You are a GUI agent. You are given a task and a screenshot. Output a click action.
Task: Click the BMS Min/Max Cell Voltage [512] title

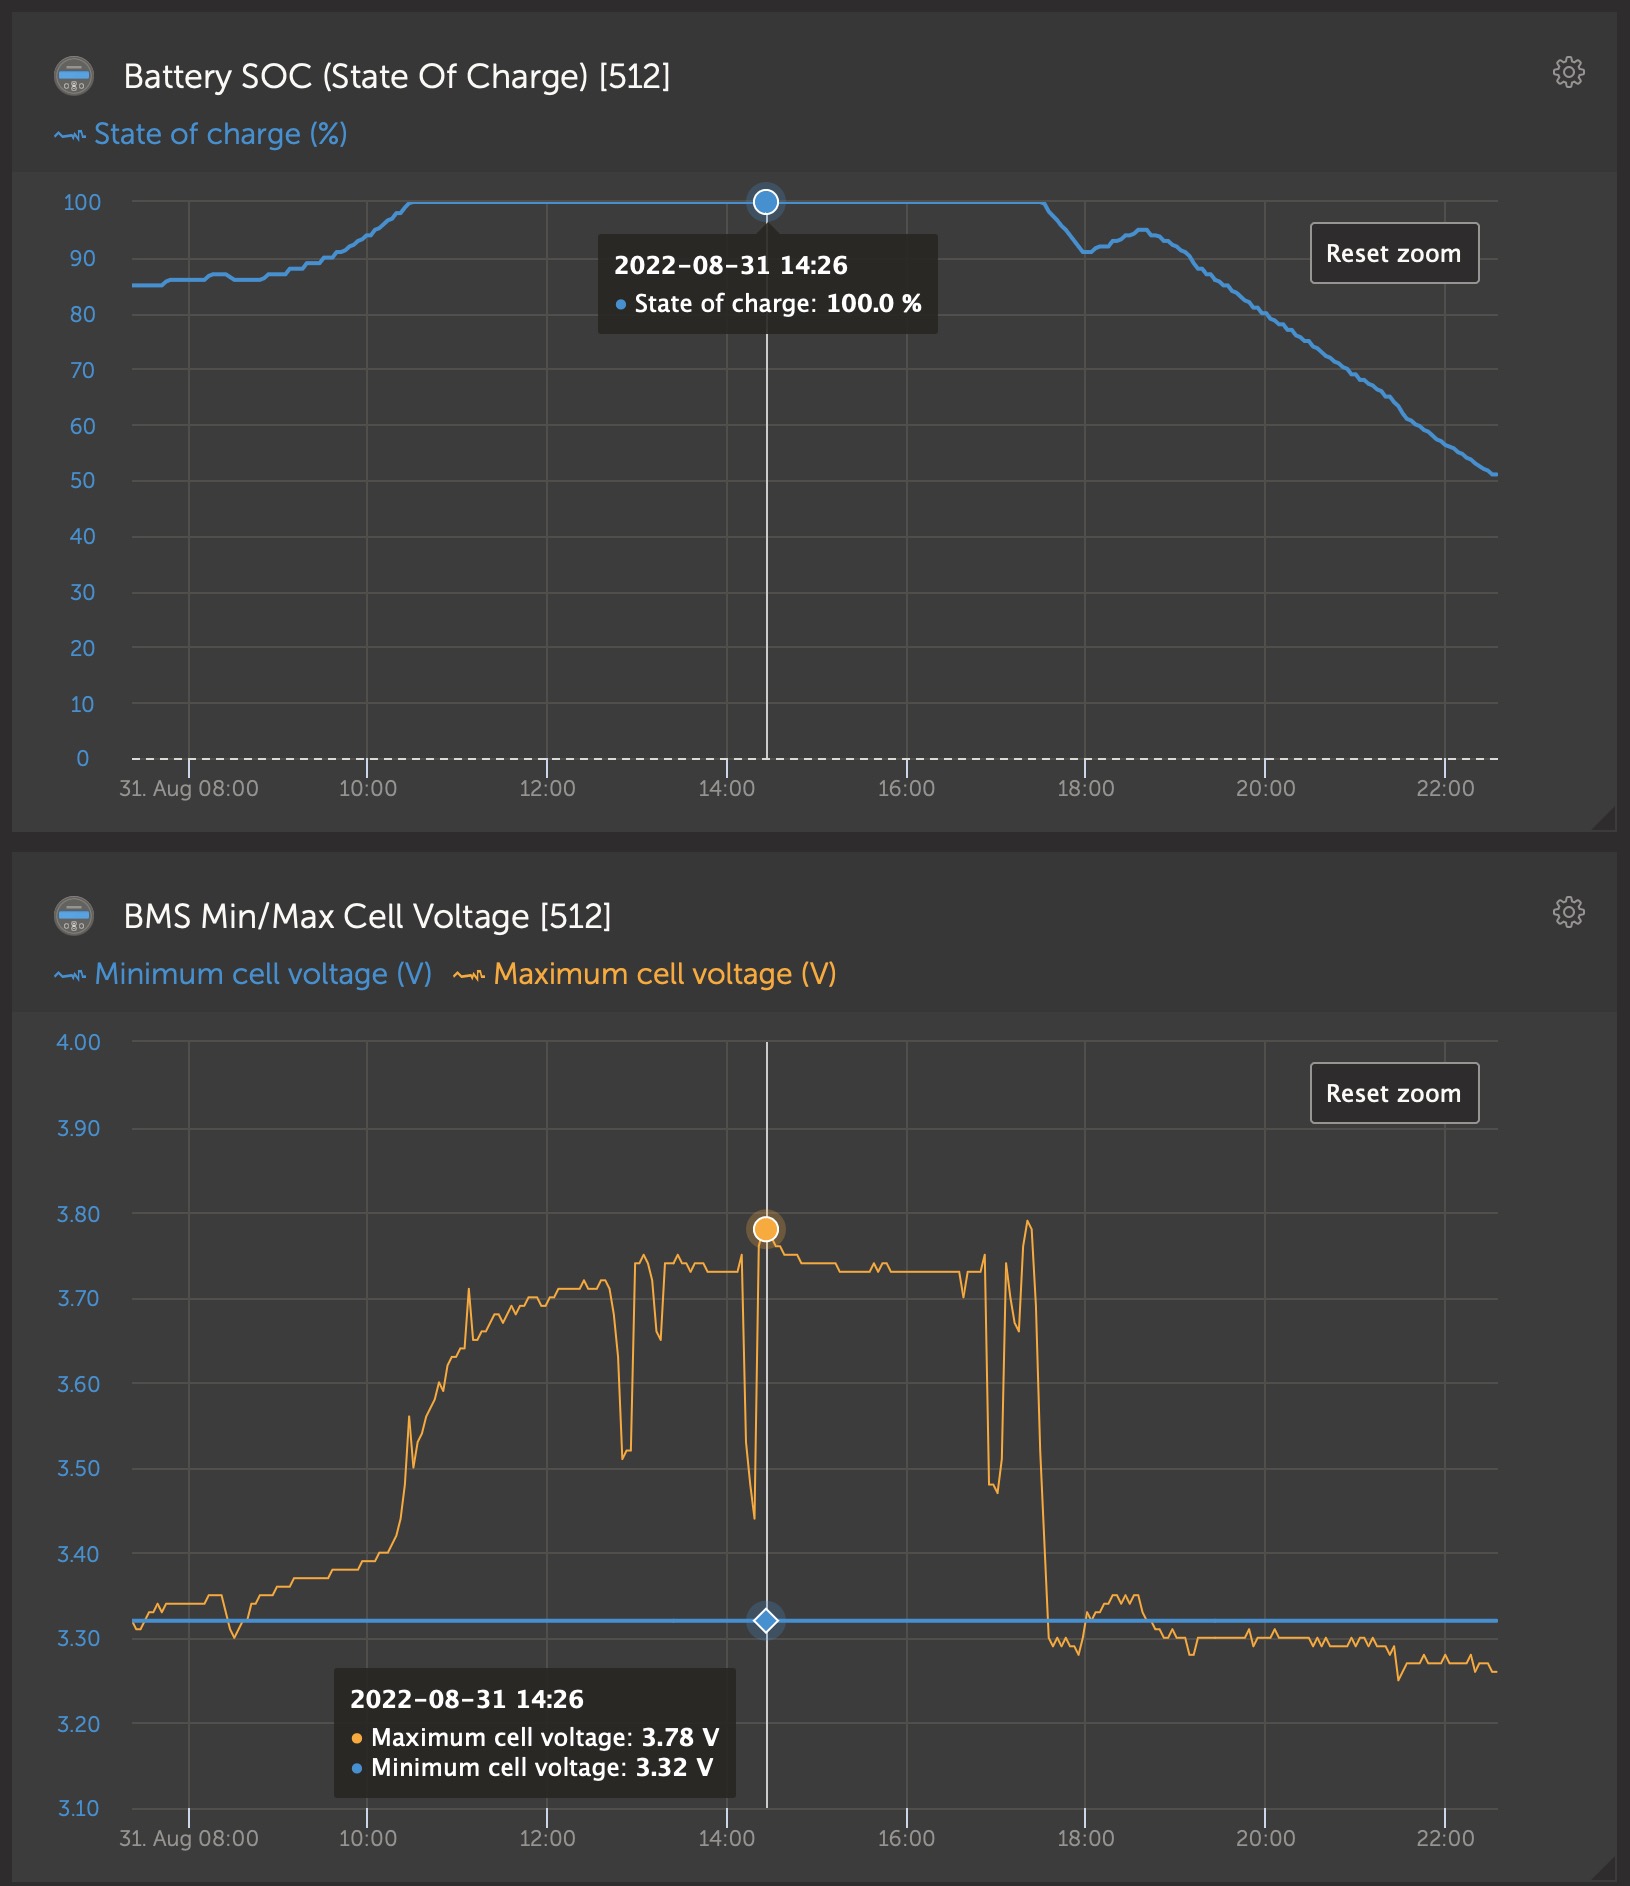[x=367, y=916]
